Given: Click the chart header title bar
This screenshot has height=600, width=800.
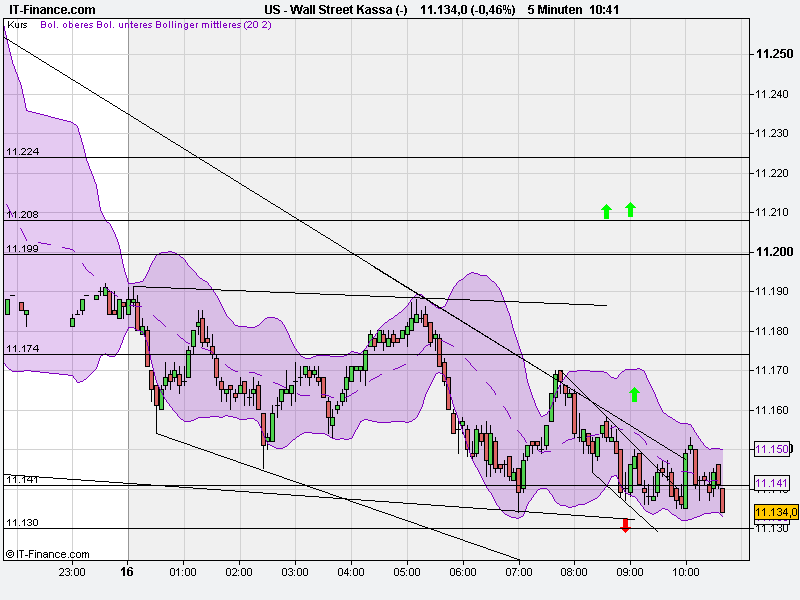Looking at the screenshot, I should point(400,10).
